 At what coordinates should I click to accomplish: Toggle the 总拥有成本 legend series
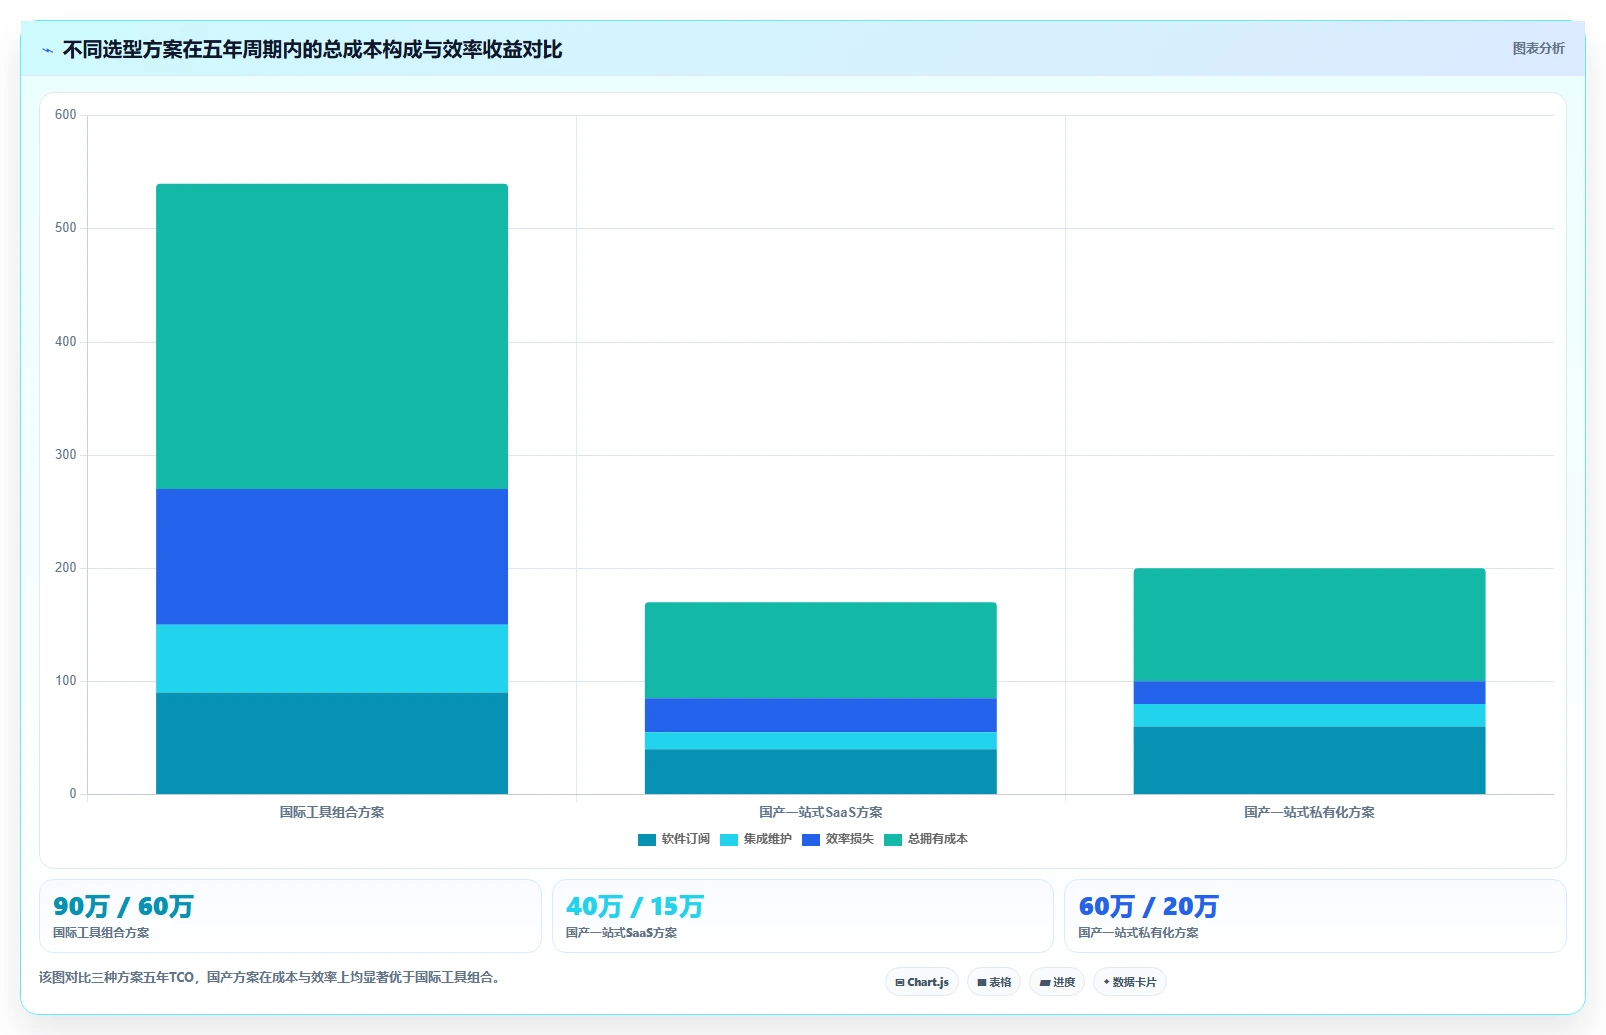click(x=926, y=839)
